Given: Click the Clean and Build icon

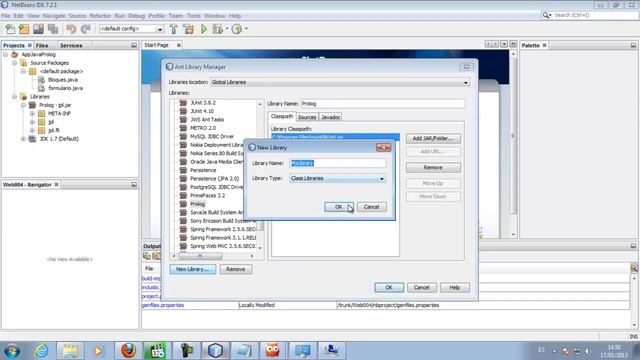Looking at the screenshot, I should [188, 29].
